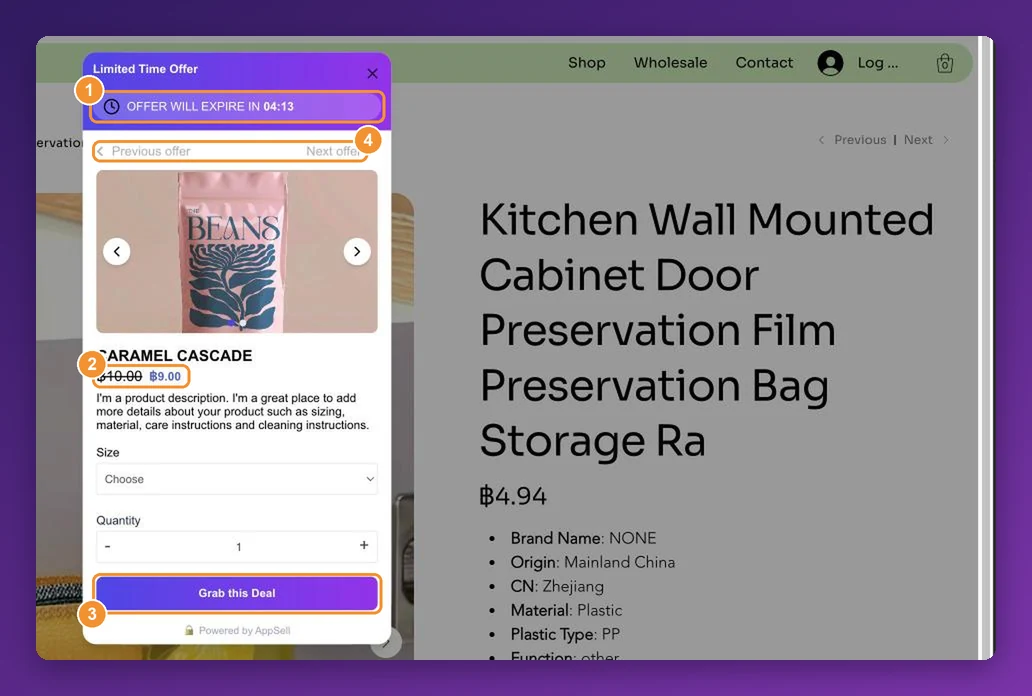
Task: Go to Next offer in popup
Action: coord(333,151)
